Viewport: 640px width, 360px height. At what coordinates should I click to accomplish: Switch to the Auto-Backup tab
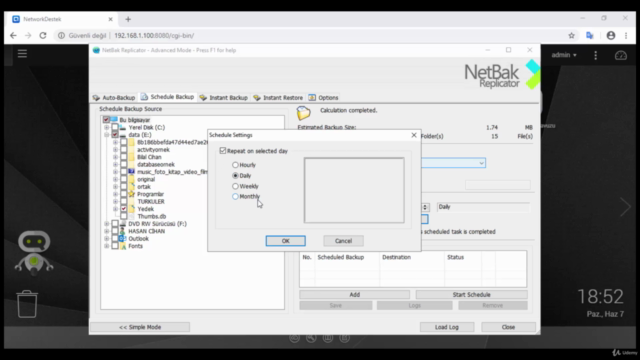point(114,98)
